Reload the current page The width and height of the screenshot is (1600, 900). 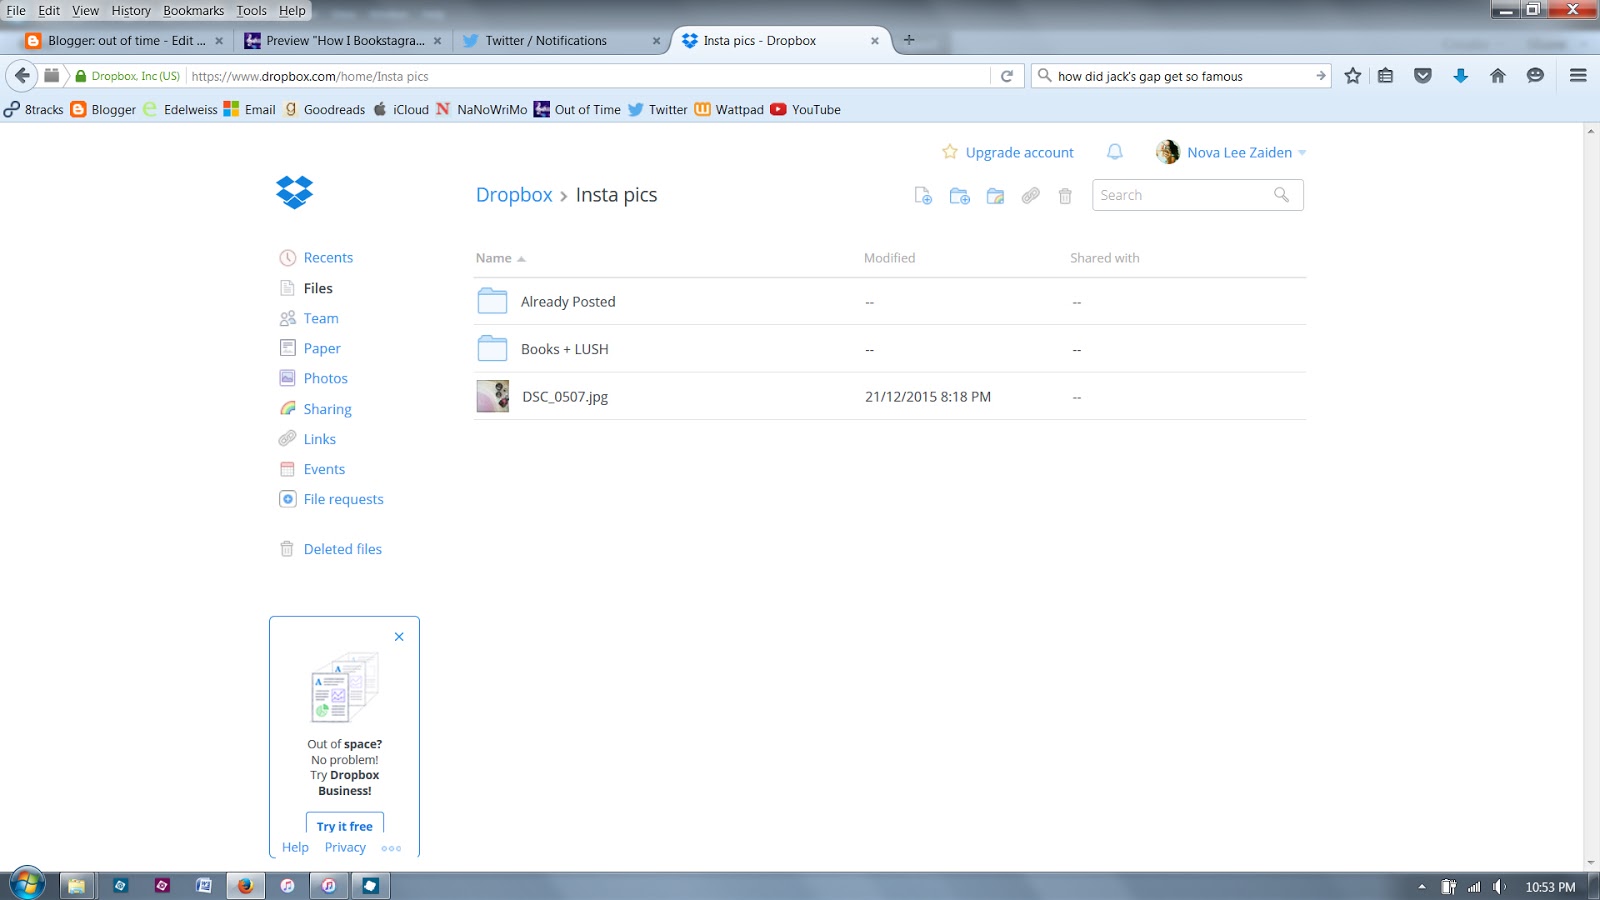tap(1007, 76)
